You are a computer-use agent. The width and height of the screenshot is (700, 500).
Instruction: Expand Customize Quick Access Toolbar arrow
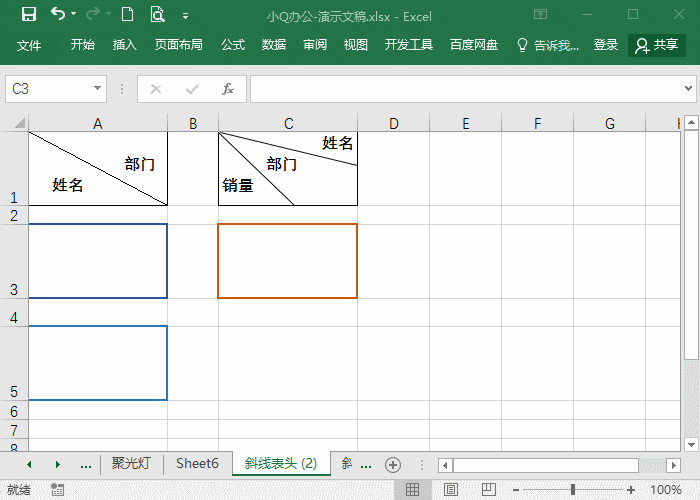pos(185,17)
